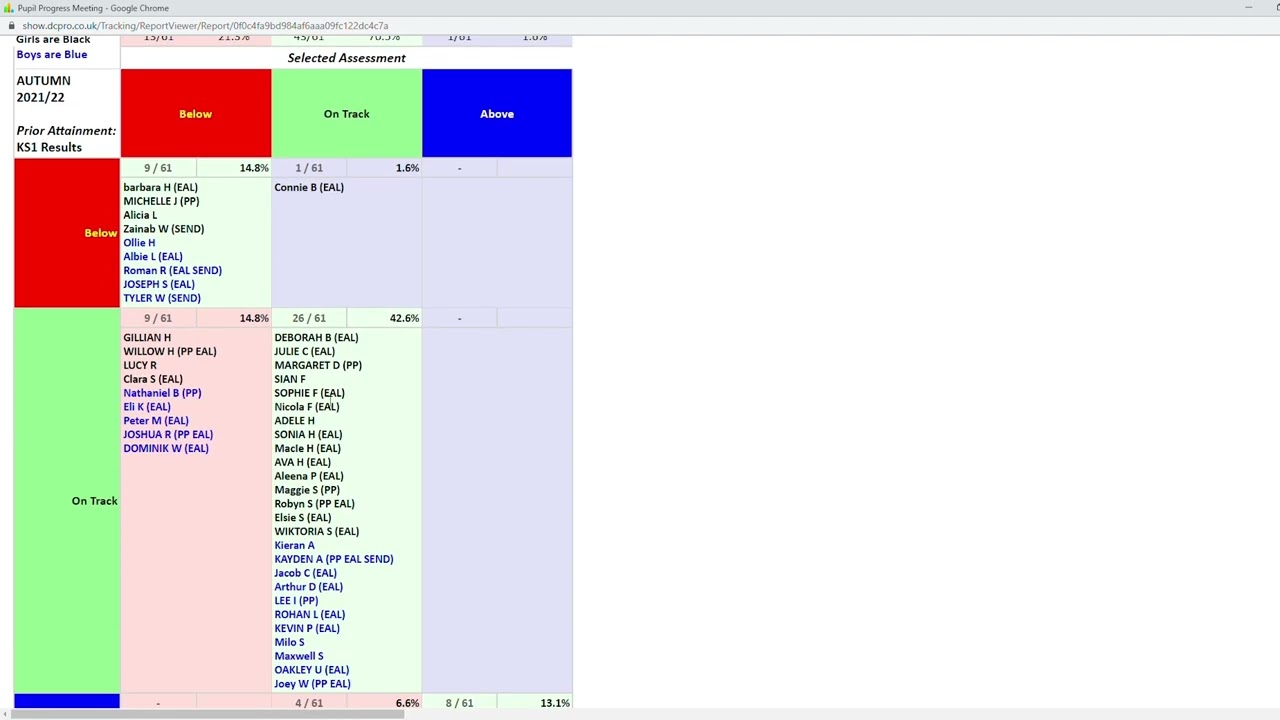Click the '1.6%' value above Connie B
This screenshot has height=720, width=1280.
tap(407, 168)
